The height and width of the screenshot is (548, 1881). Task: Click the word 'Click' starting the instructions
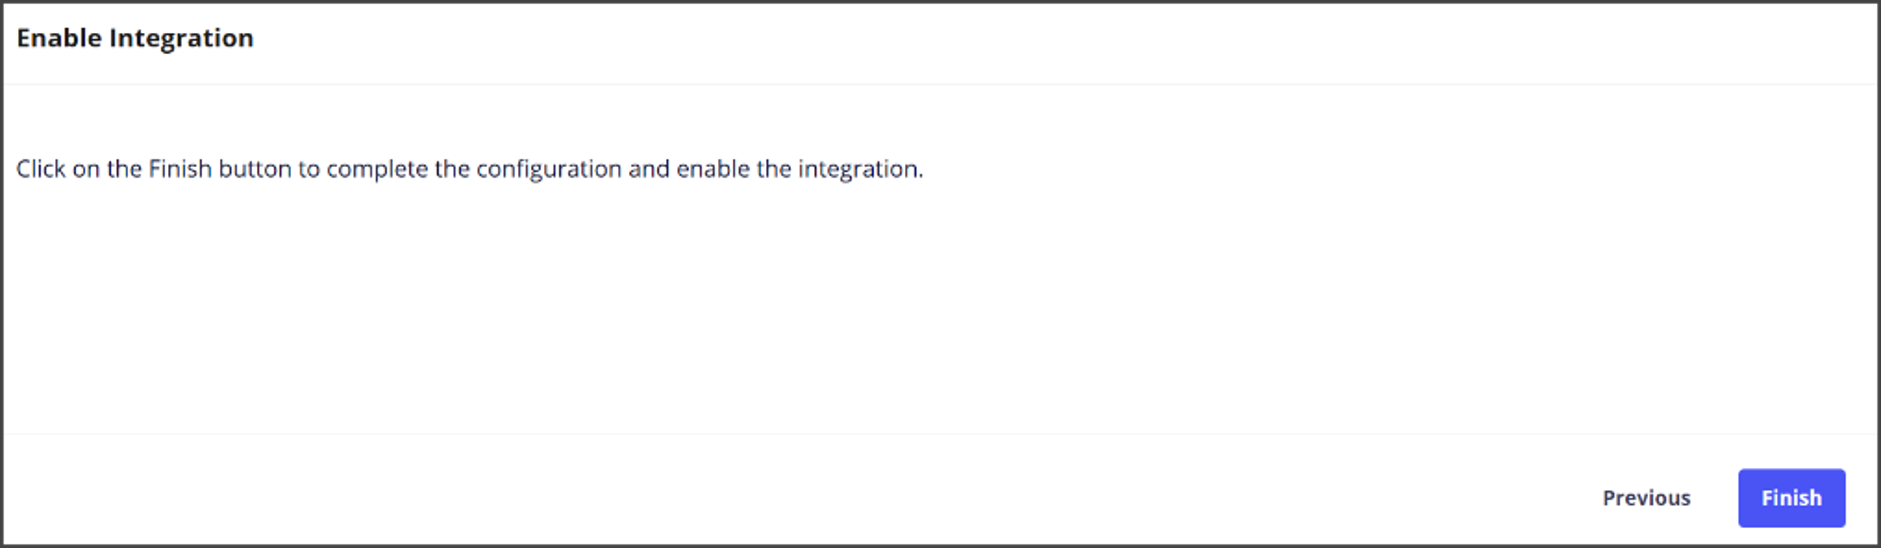click(41, 169)
